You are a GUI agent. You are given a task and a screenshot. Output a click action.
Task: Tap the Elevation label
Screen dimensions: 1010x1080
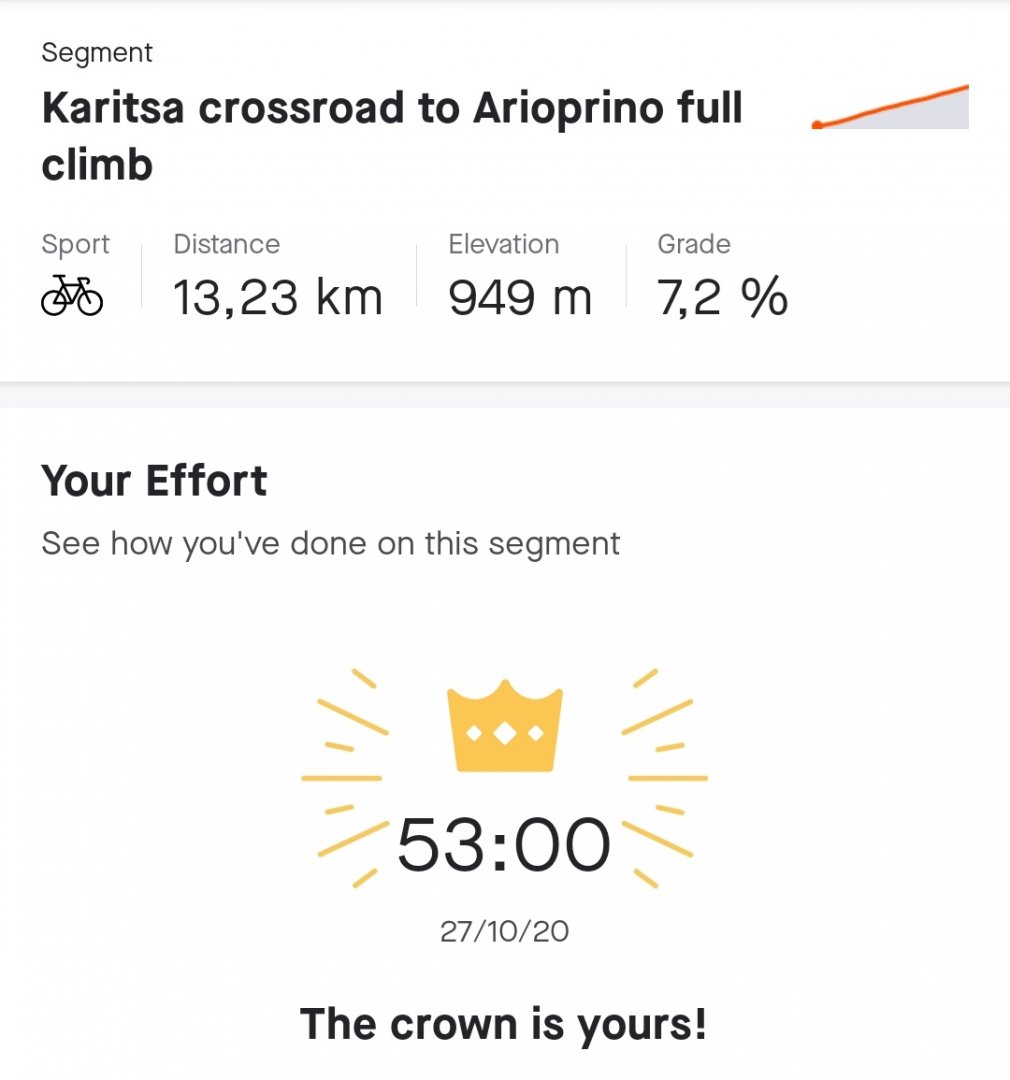point(504,244)
